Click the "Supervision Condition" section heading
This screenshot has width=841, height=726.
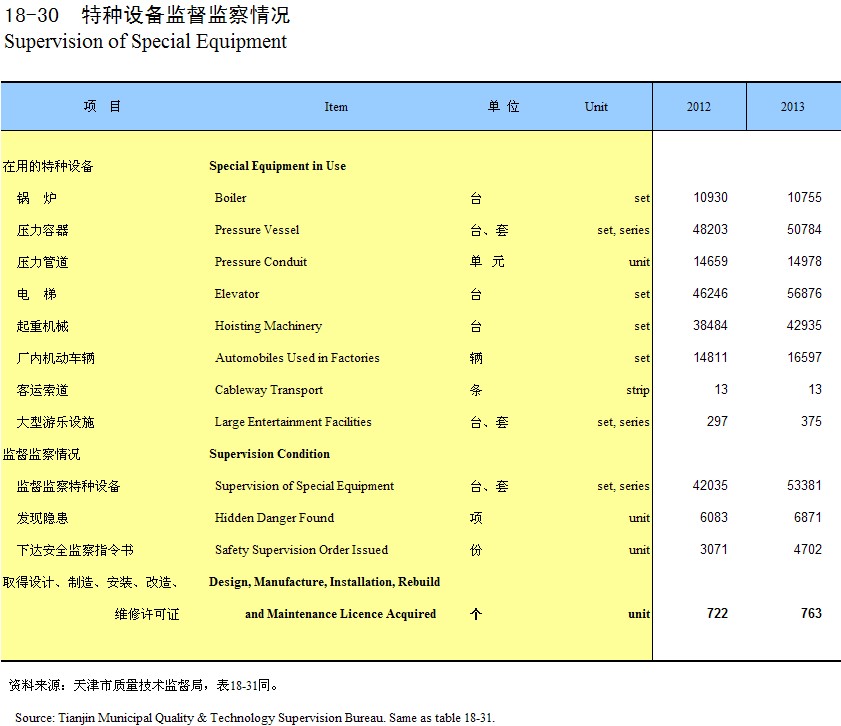tap(269, 454)
